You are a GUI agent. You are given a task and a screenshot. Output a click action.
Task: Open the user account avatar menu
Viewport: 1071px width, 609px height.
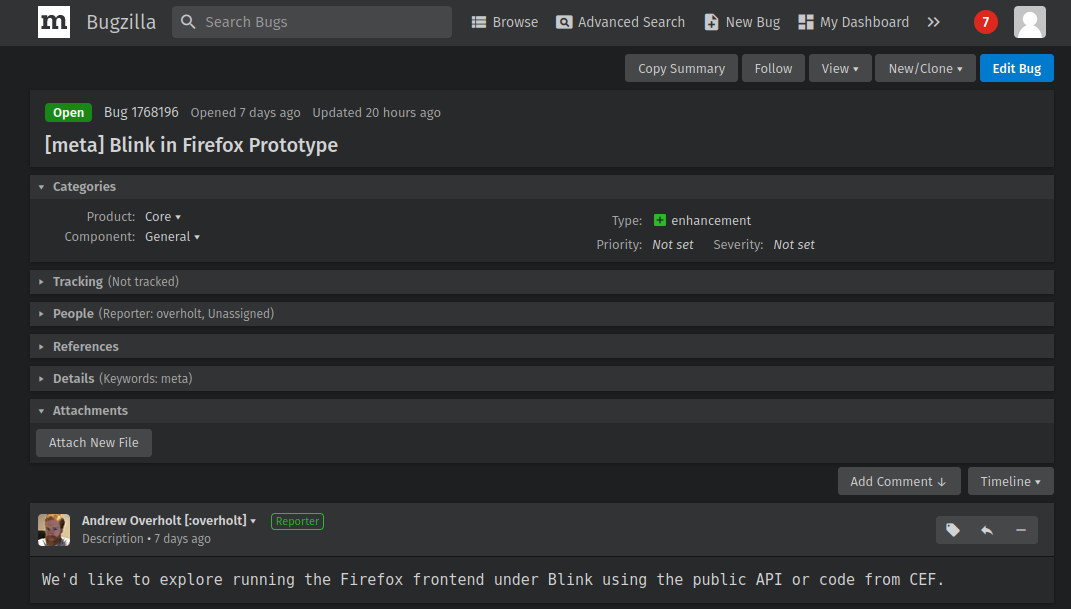pyautogui.click(x=1029, y=22)
